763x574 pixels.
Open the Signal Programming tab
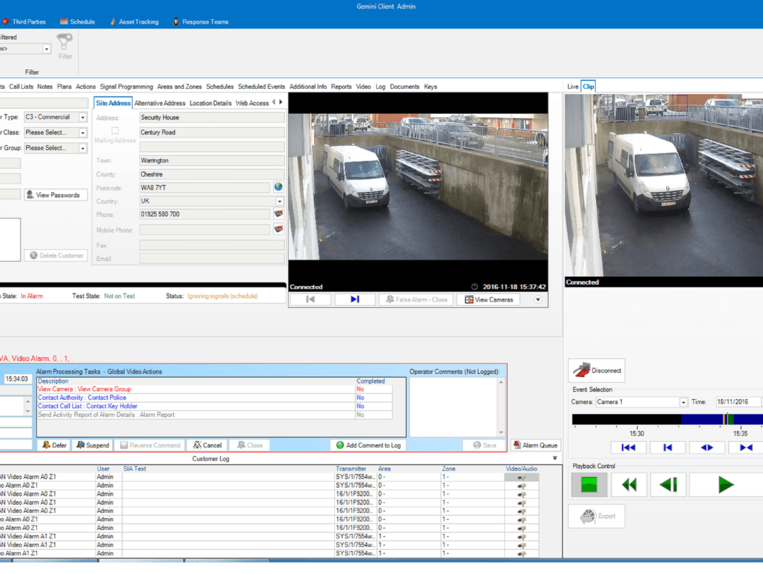click(x=126, y=87)
